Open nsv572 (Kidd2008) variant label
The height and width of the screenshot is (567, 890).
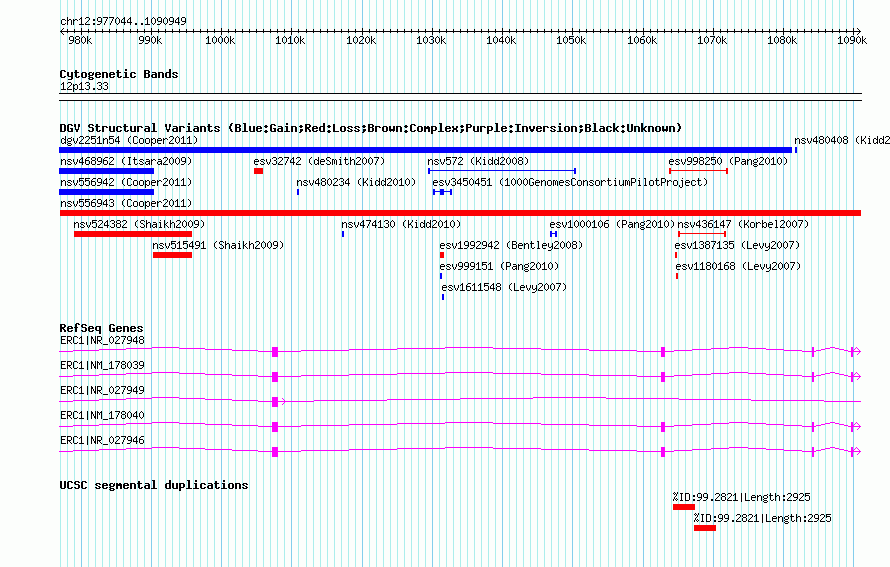478,161
